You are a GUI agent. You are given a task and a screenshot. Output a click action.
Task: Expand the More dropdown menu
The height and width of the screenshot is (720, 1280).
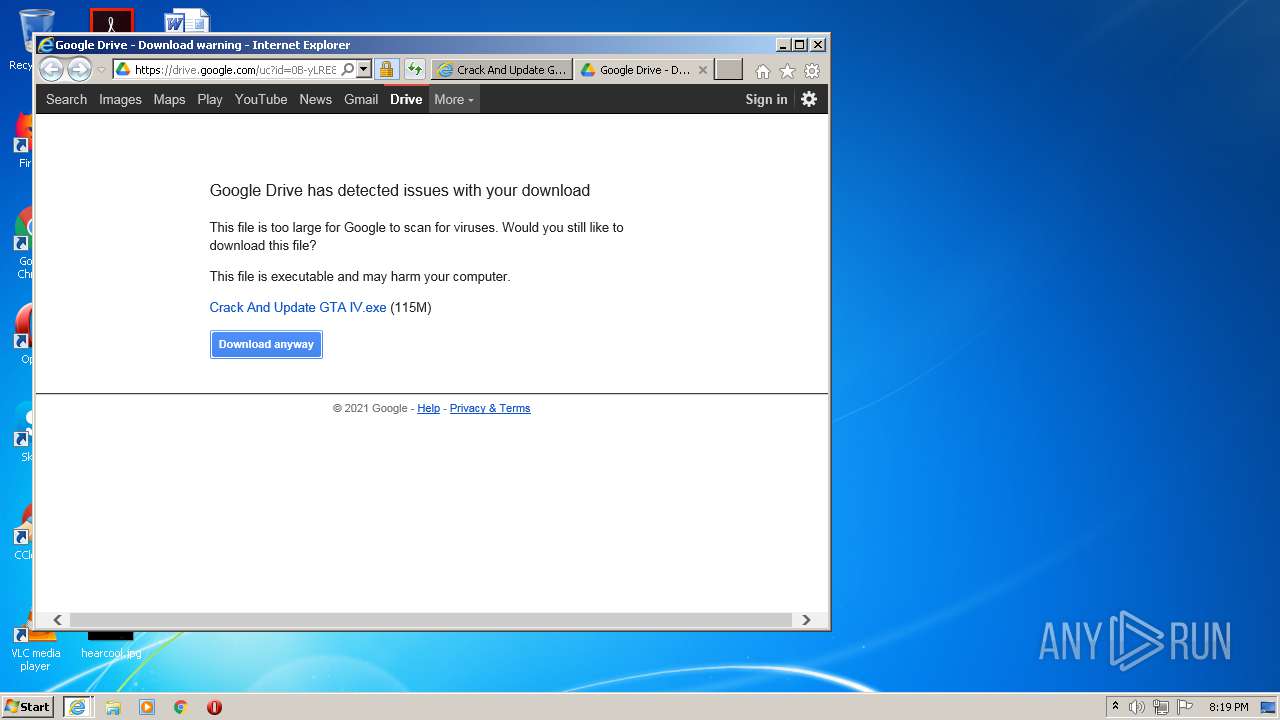(454, 99)
